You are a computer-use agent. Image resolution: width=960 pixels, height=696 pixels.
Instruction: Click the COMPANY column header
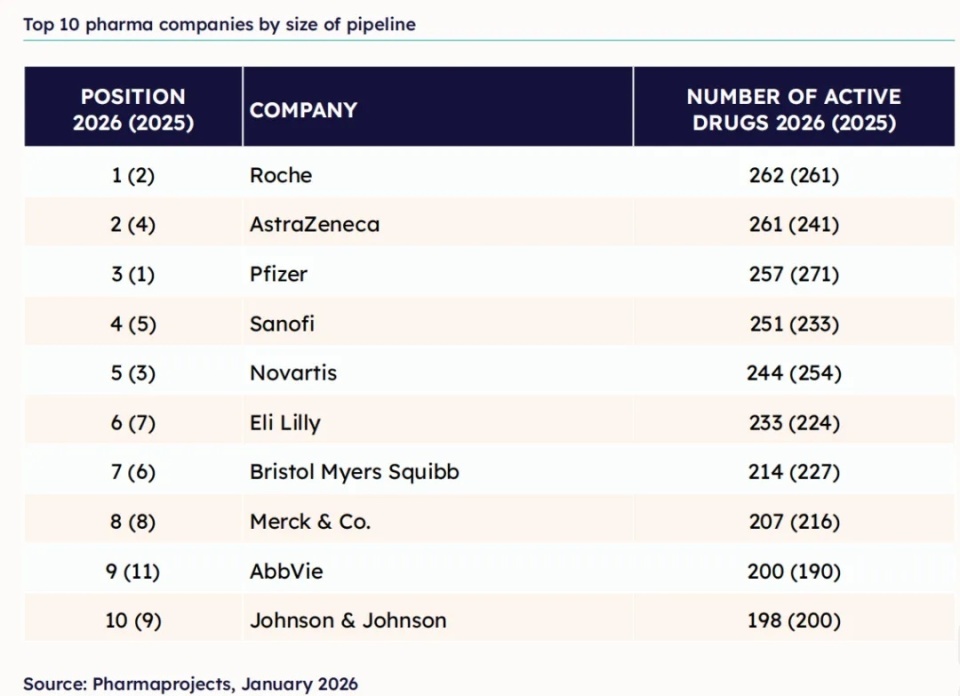(303, 110)
